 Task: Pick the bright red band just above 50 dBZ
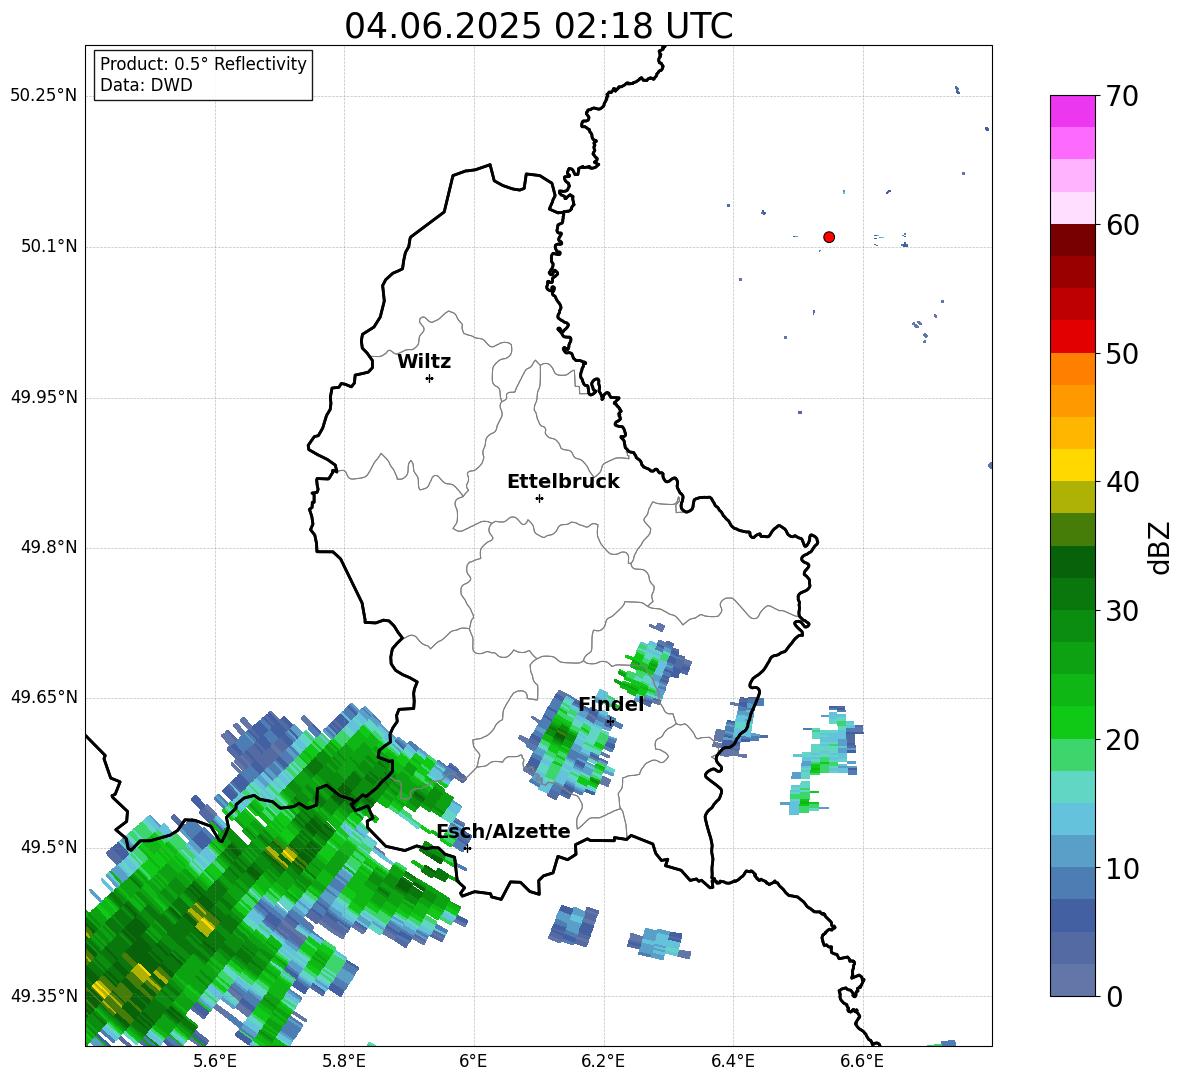(1072, 336)
